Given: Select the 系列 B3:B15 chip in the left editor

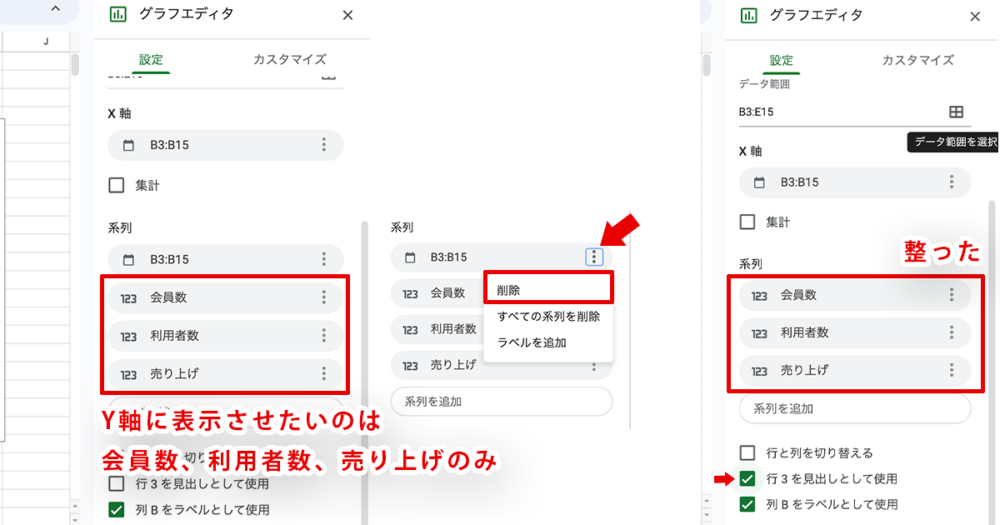Looking at the screenshot, I should click(226, 259).
